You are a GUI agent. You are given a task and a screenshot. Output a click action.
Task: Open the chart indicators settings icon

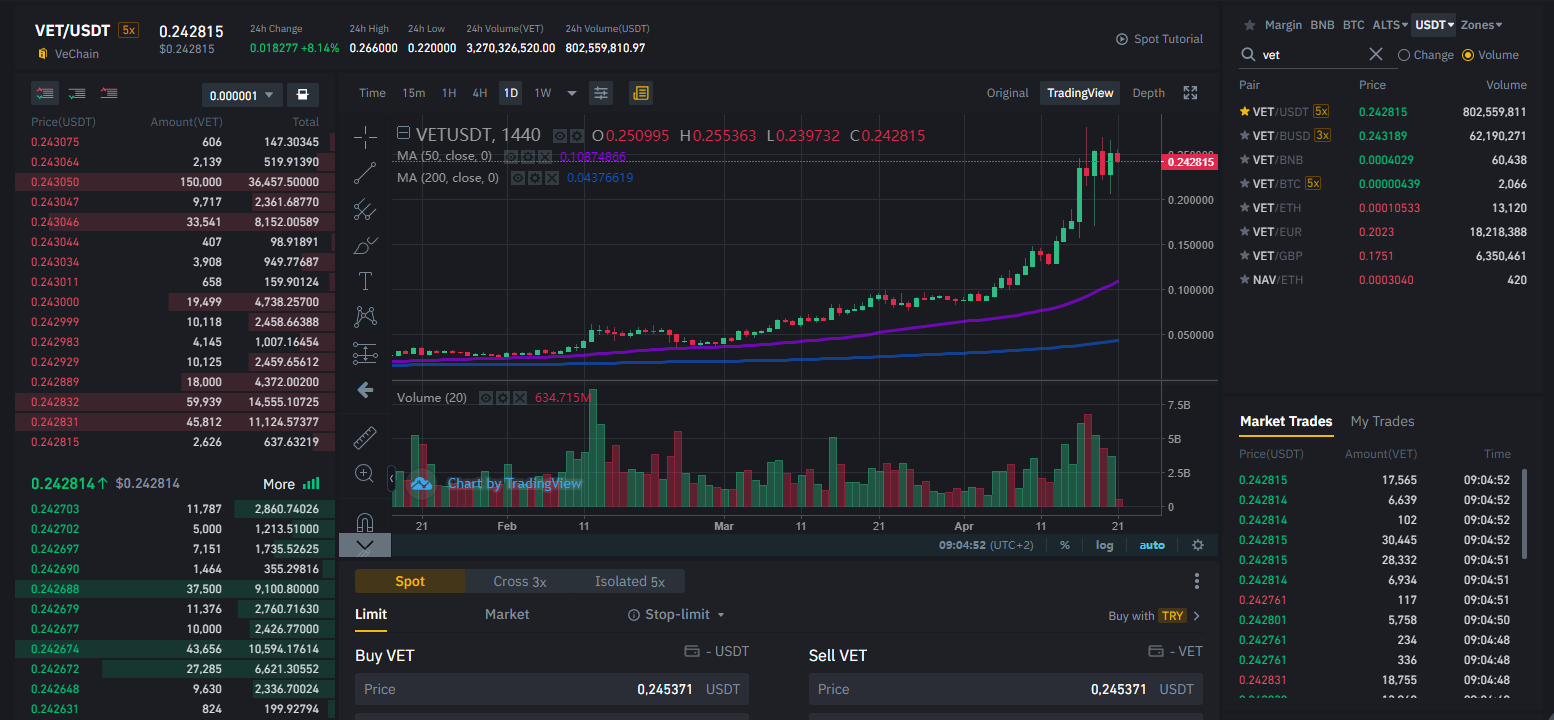pyautogui.click(x=601, y=93)
